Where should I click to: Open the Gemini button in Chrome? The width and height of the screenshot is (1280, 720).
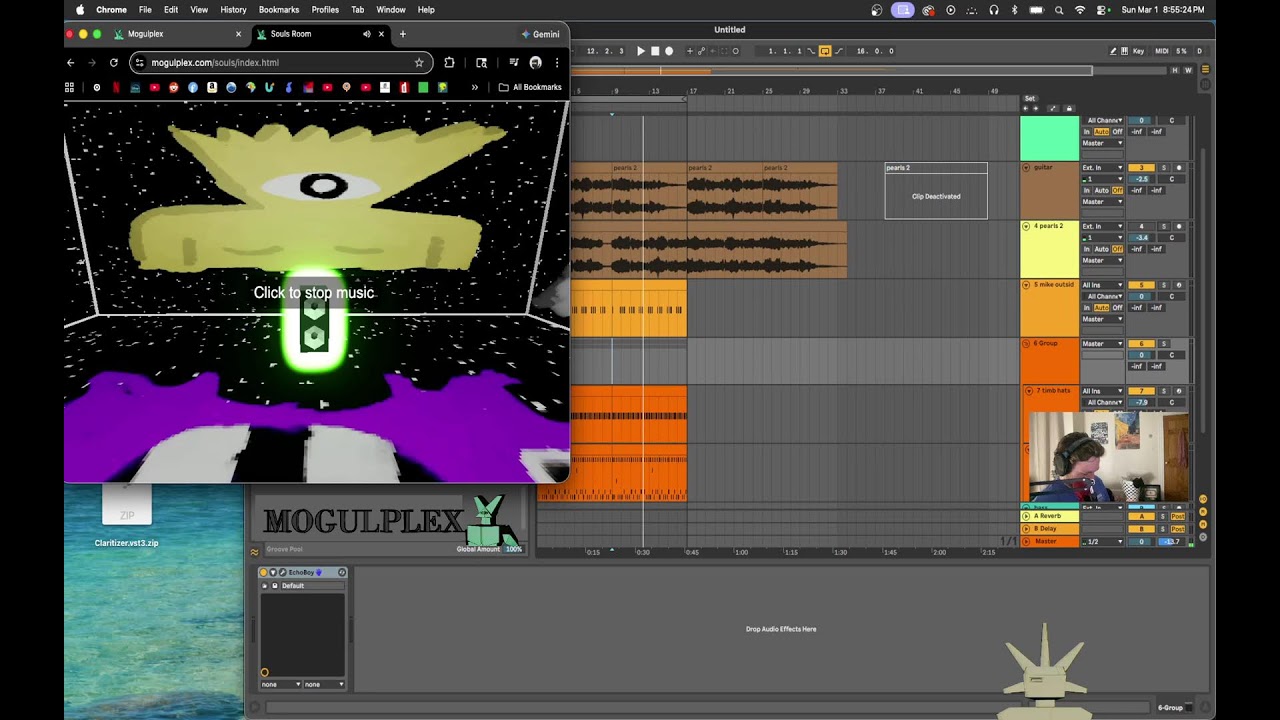[x=542, y=34]
